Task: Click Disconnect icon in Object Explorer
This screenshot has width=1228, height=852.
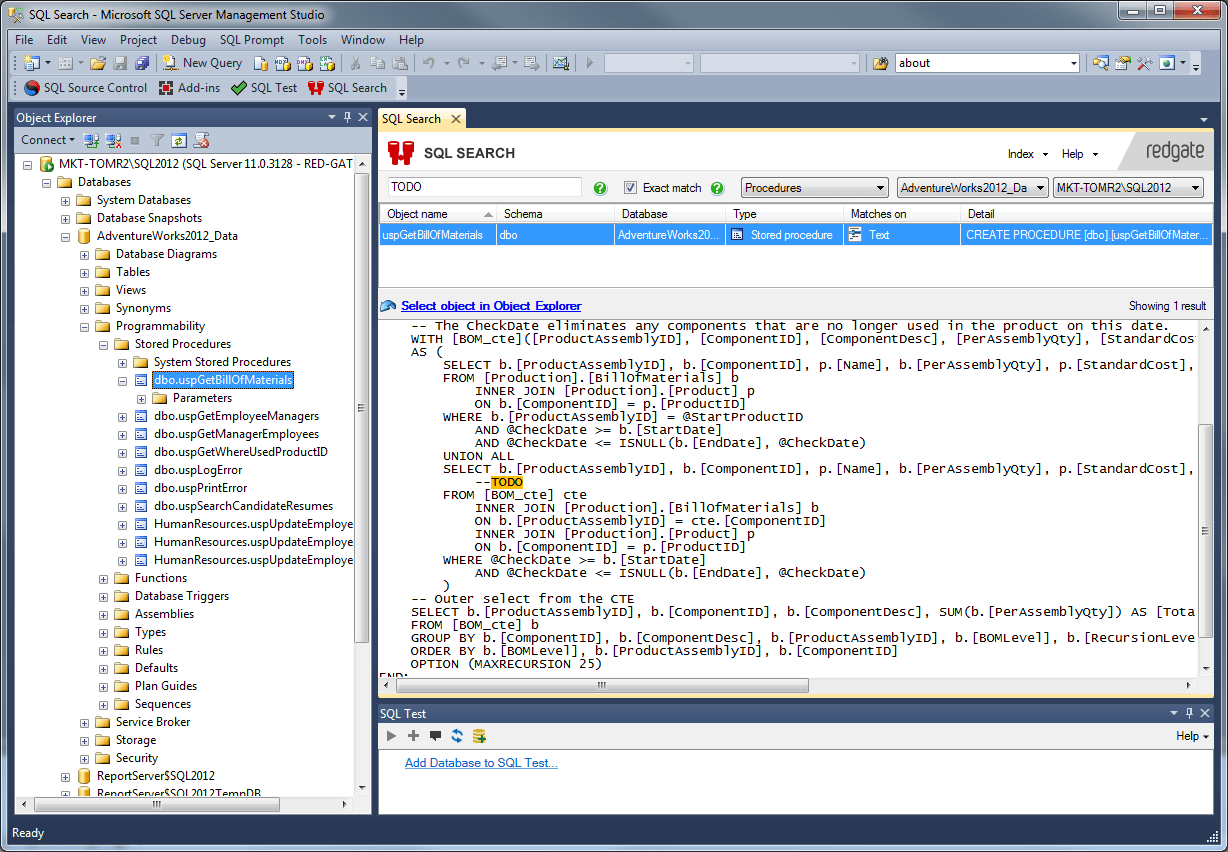Action: (x=113, y=140)
